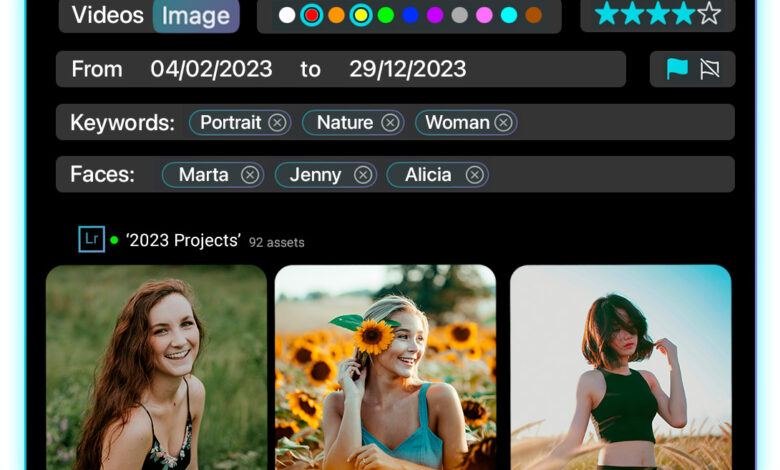Remove the Portrait keyword tag
This screenshot has height=470, width=780.
click(x=277, y=122)
